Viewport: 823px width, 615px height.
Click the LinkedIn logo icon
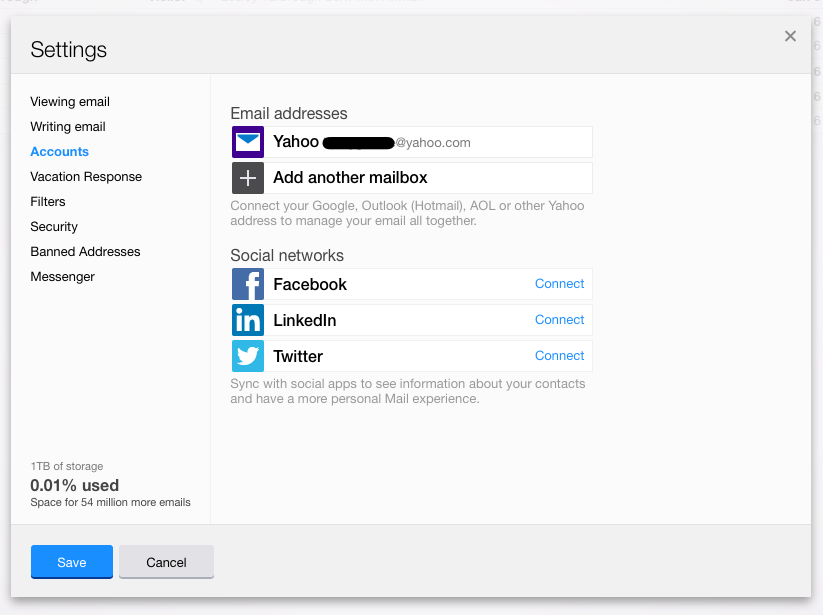(248, 320)
